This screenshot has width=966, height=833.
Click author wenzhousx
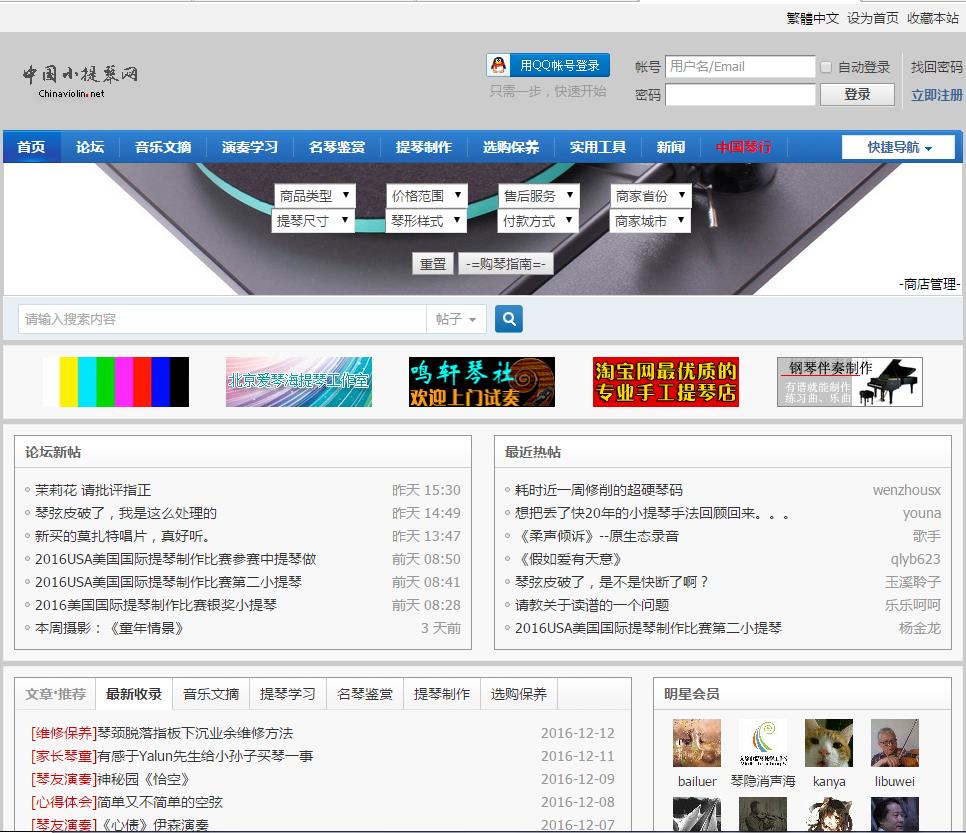click(907, 490)
